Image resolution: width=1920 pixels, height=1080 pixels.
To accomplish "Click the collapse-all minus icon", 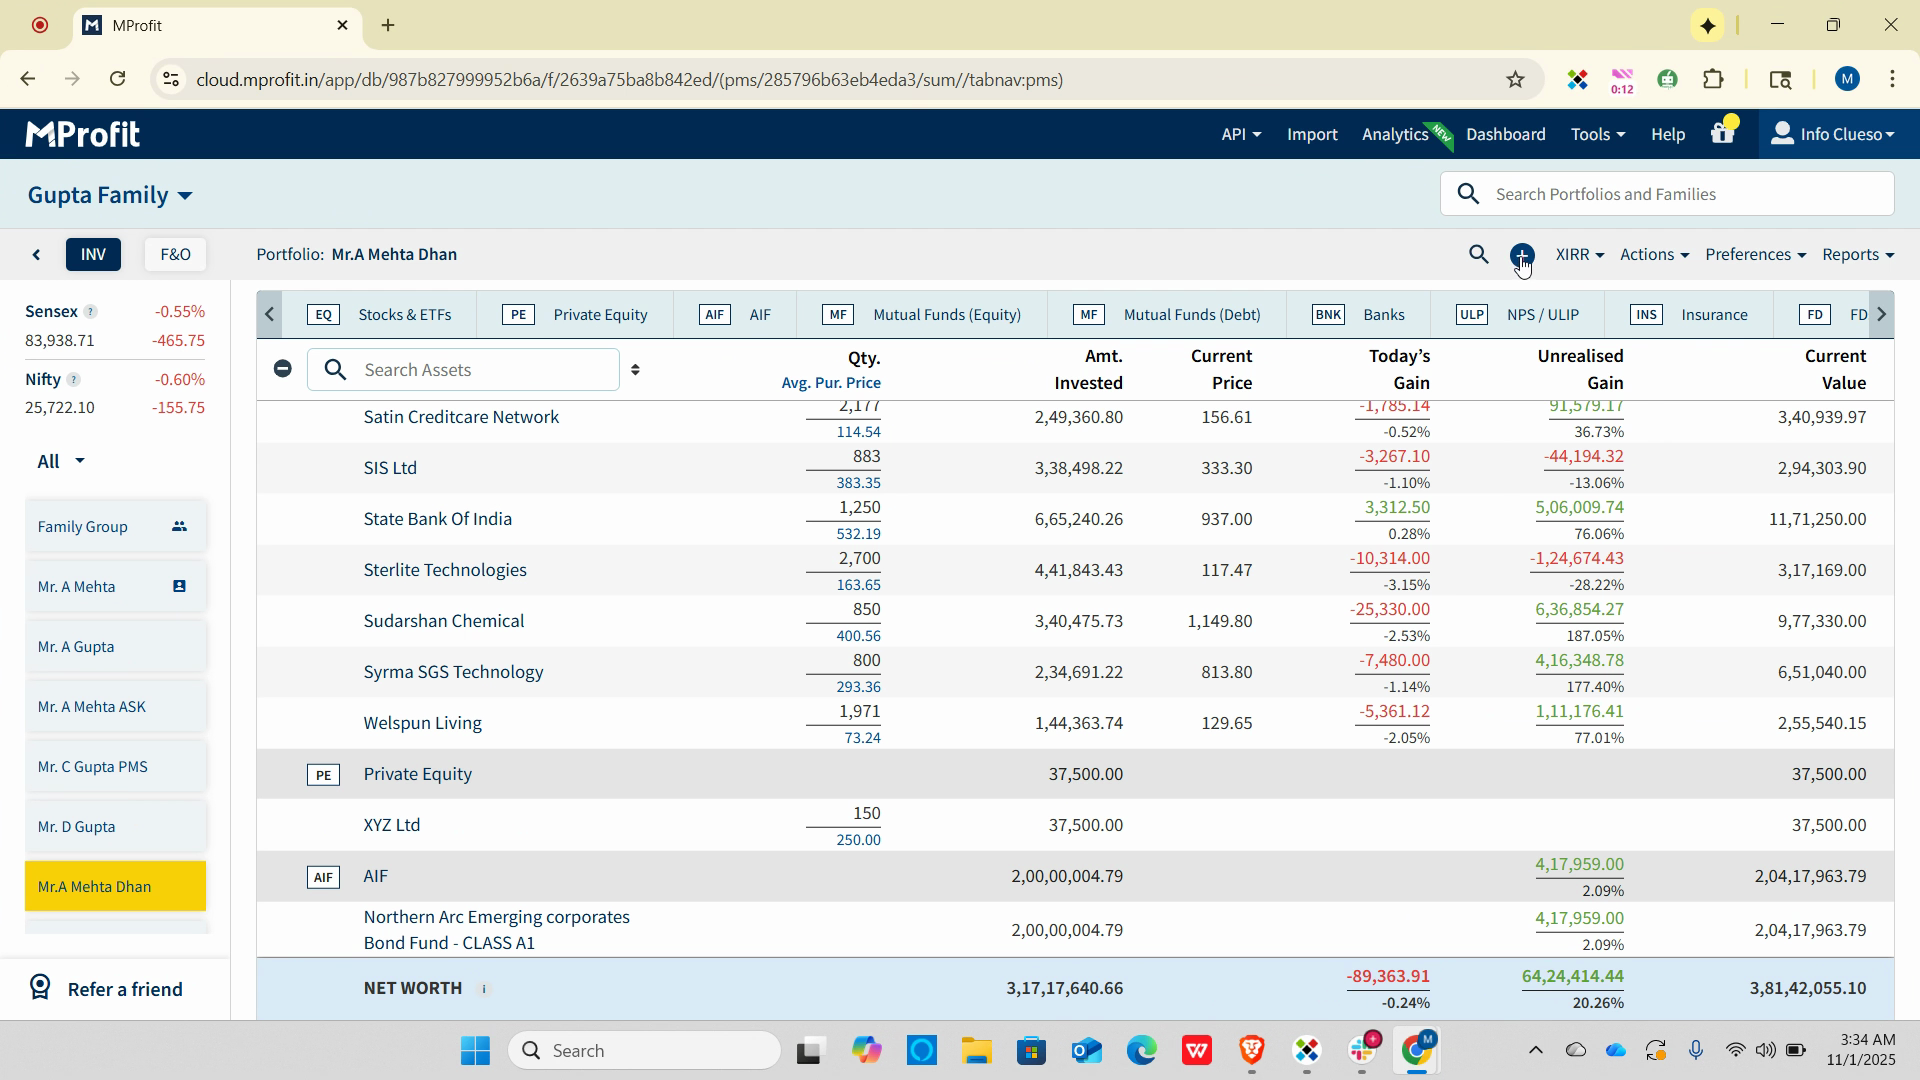I will coord(283,369).
